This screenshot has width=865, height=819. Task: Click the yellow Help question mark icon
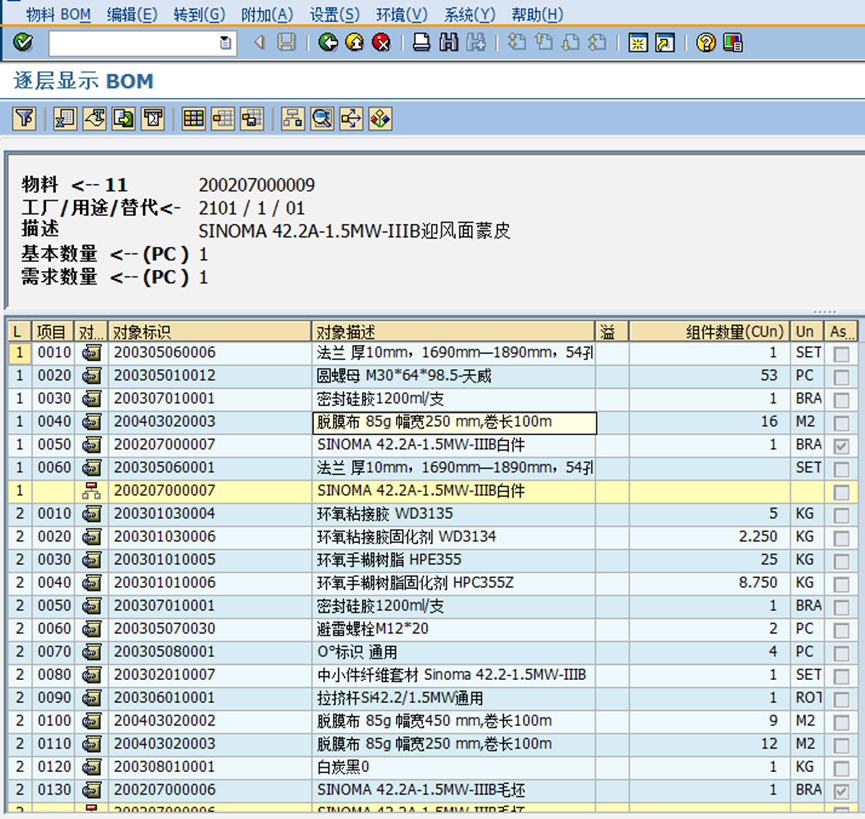tap(706, 42)
